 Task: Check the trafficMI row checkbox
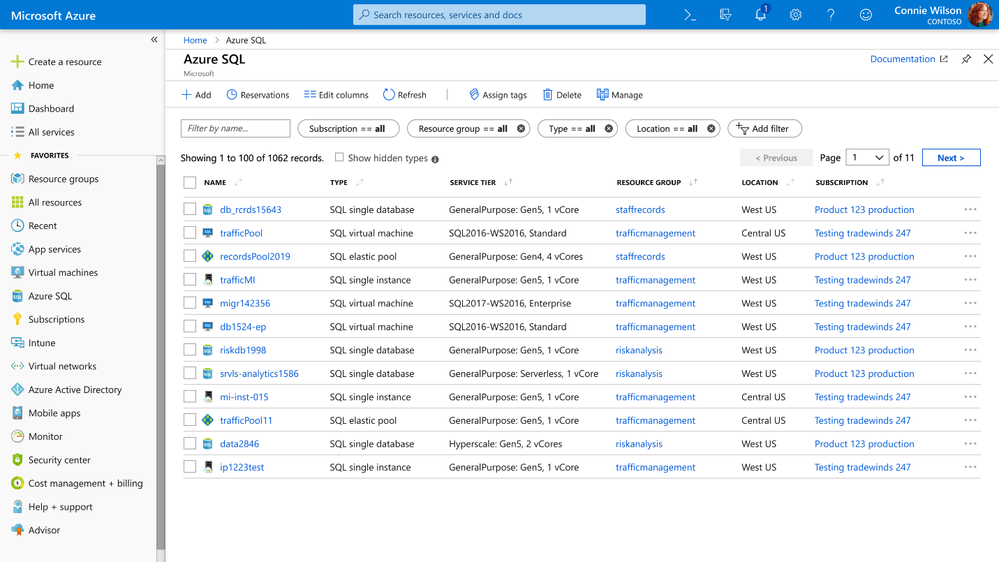(190, 279)
